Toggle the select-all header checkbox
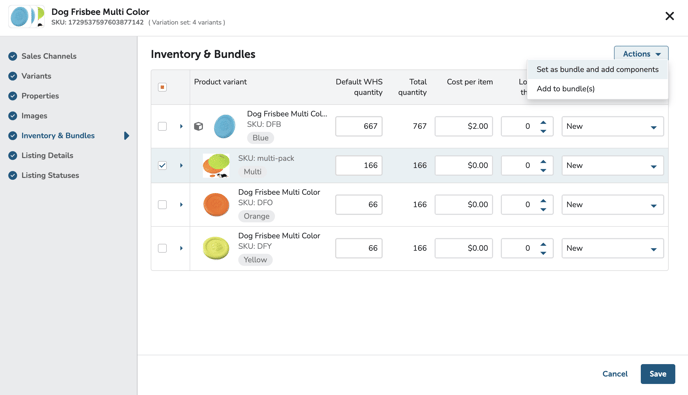This screenshot has height=395, width=688. [x=162, y=87]
